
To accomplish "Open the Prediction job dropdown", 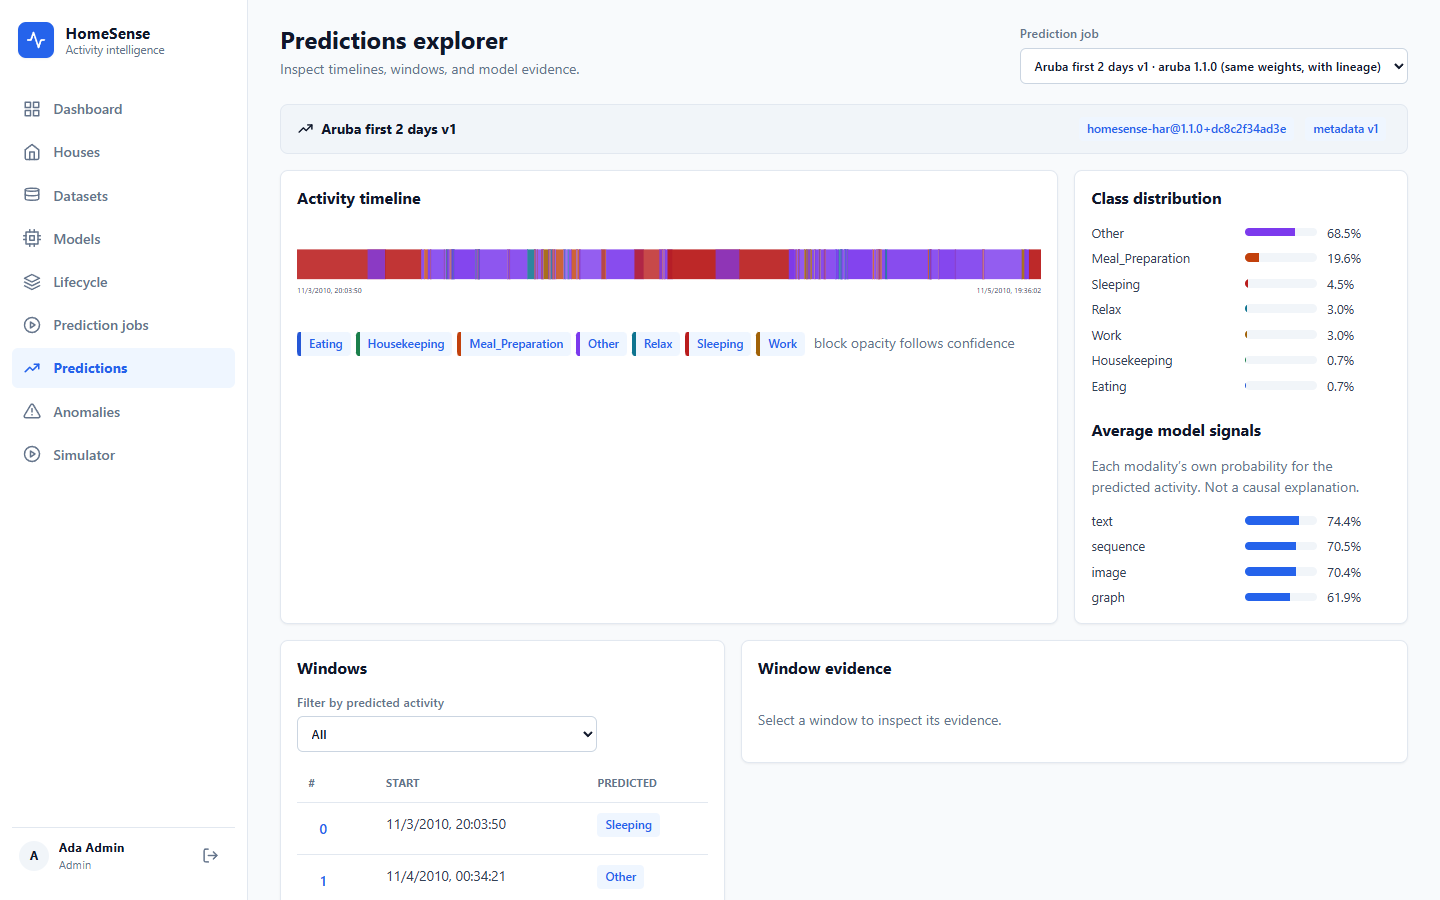I will pyautogui.click(x=1213, y=66).
